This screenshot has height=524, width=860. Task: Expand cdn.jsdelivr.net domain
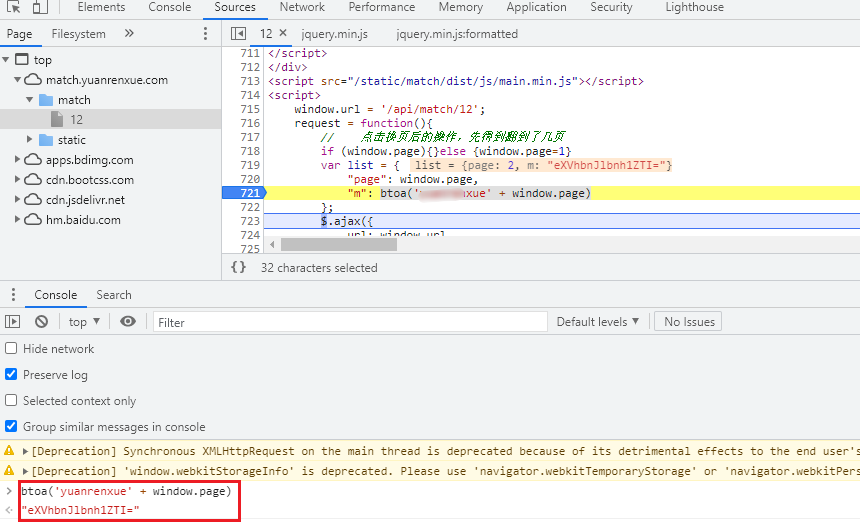pos(18,199)
